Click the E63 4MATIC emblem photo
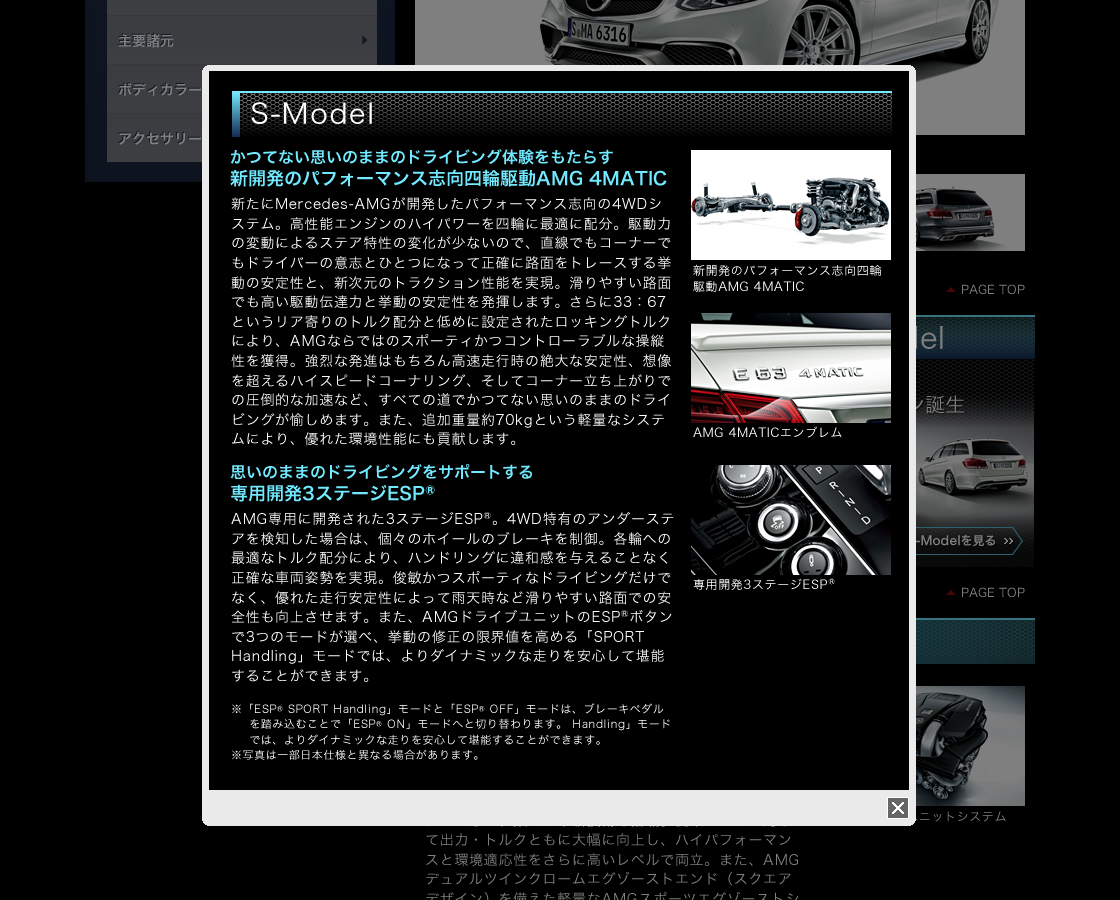 790,368
